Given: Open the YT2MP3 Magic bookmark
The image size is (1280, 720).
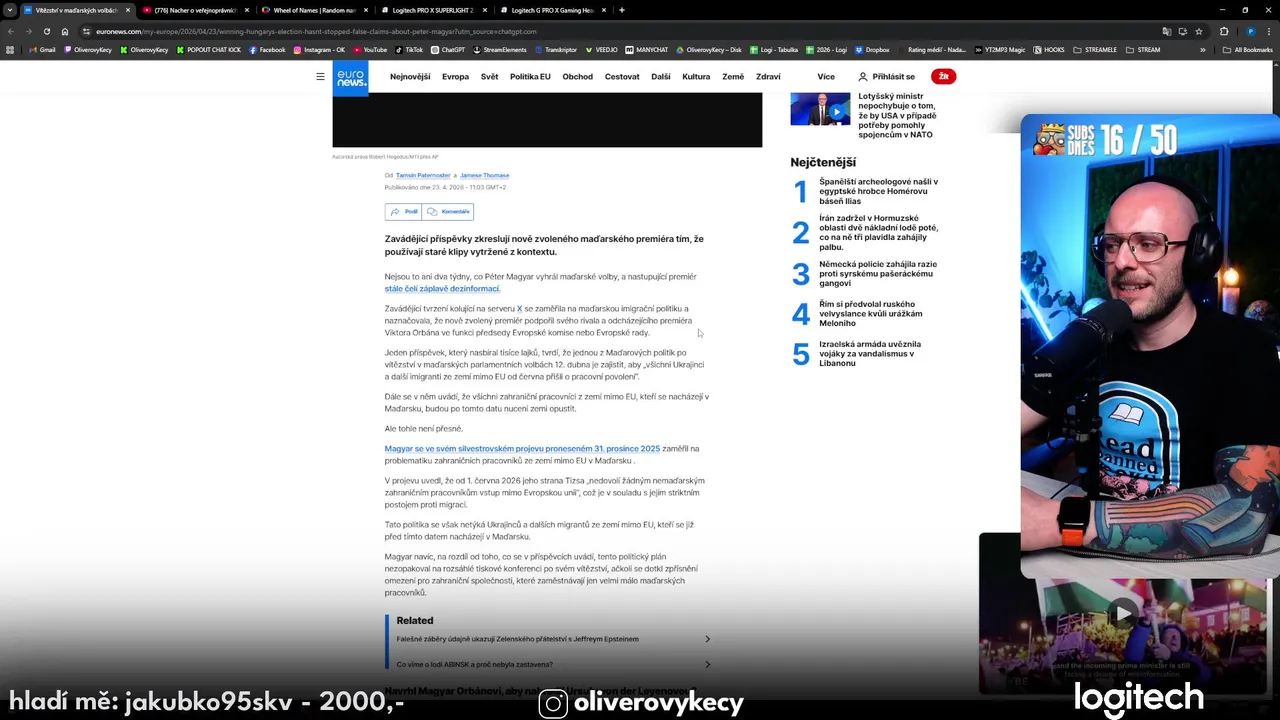Looking at the screenshot, I should [x=1000, y=49].
